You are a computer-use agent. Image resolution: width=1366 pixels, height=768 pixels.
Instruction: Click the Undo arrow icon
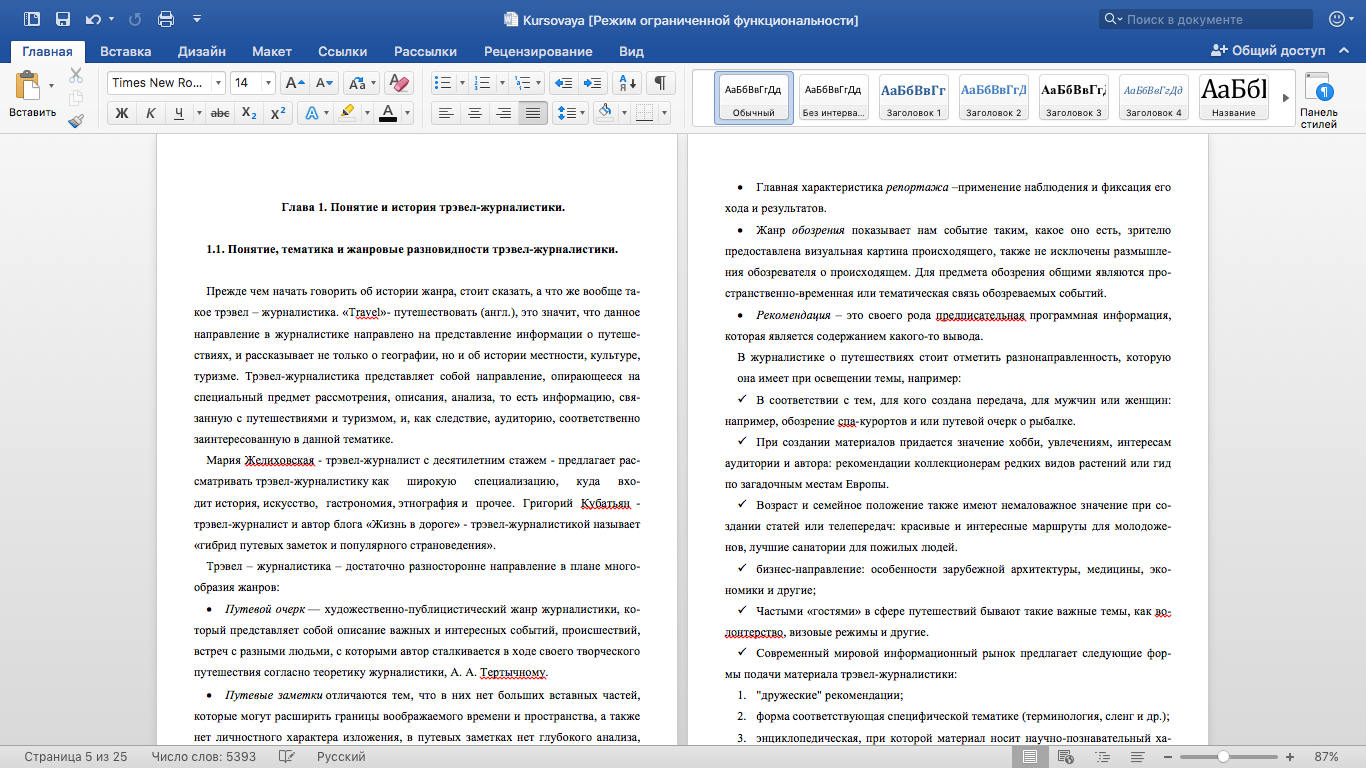[x=95, y=19]
